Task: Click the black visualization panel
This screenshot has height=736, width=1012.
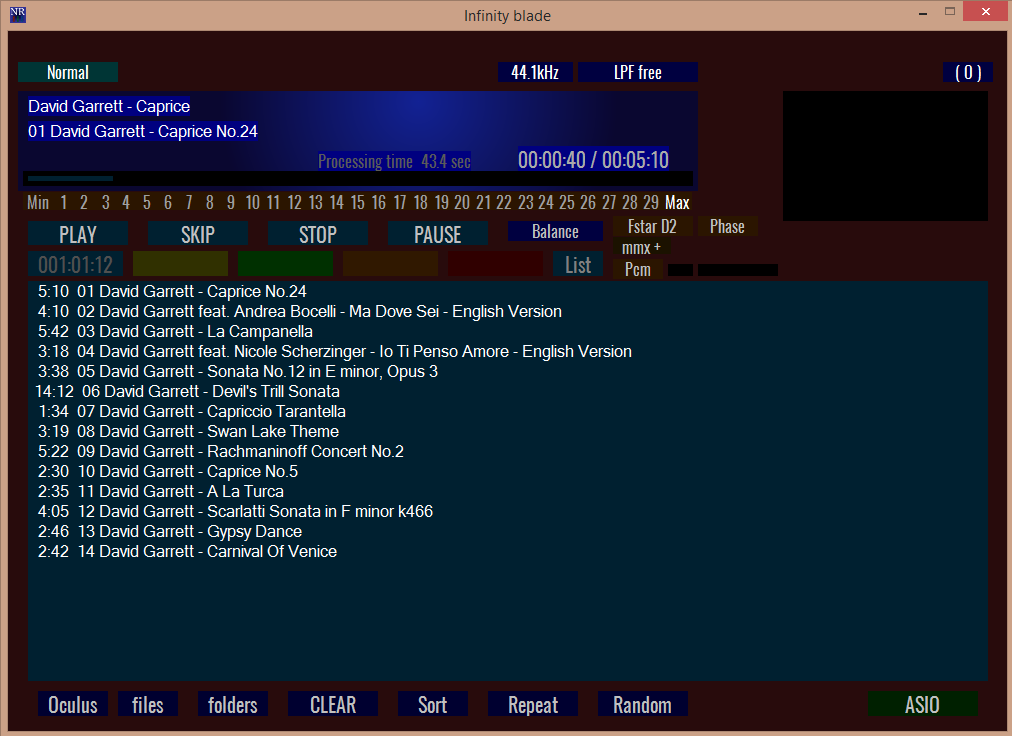Action: (885, 156)
